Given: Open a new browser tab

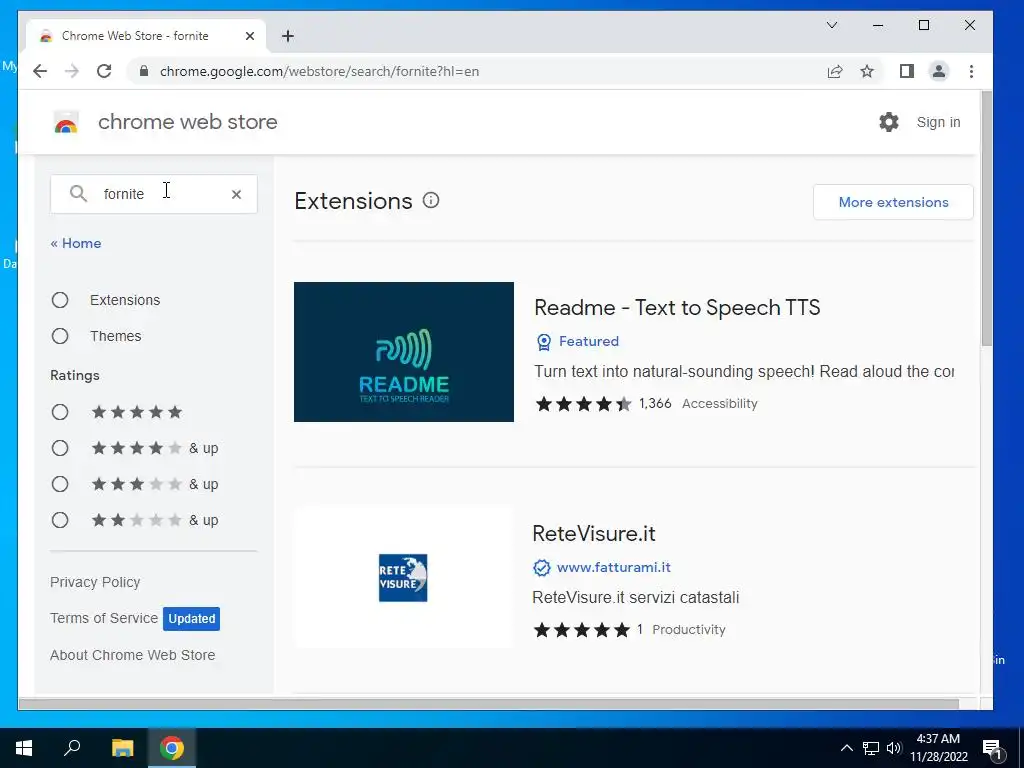Looking at the screenshot, I should [x=287, y=36].
